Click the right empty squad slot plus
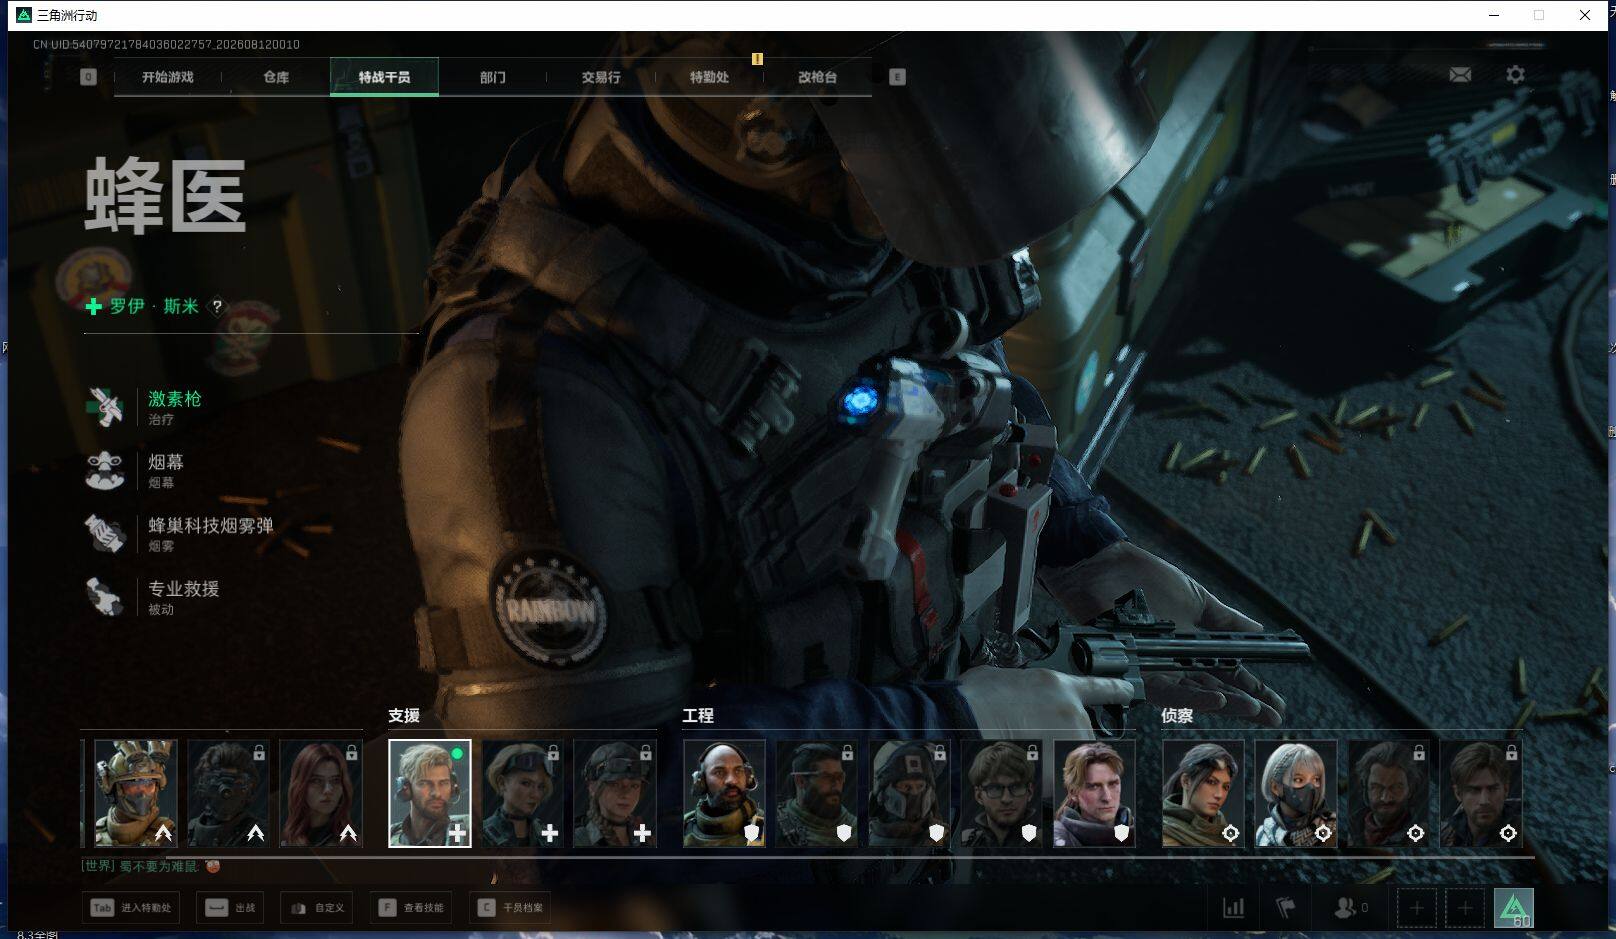Screen dimensions: 1616x939 1464,908
